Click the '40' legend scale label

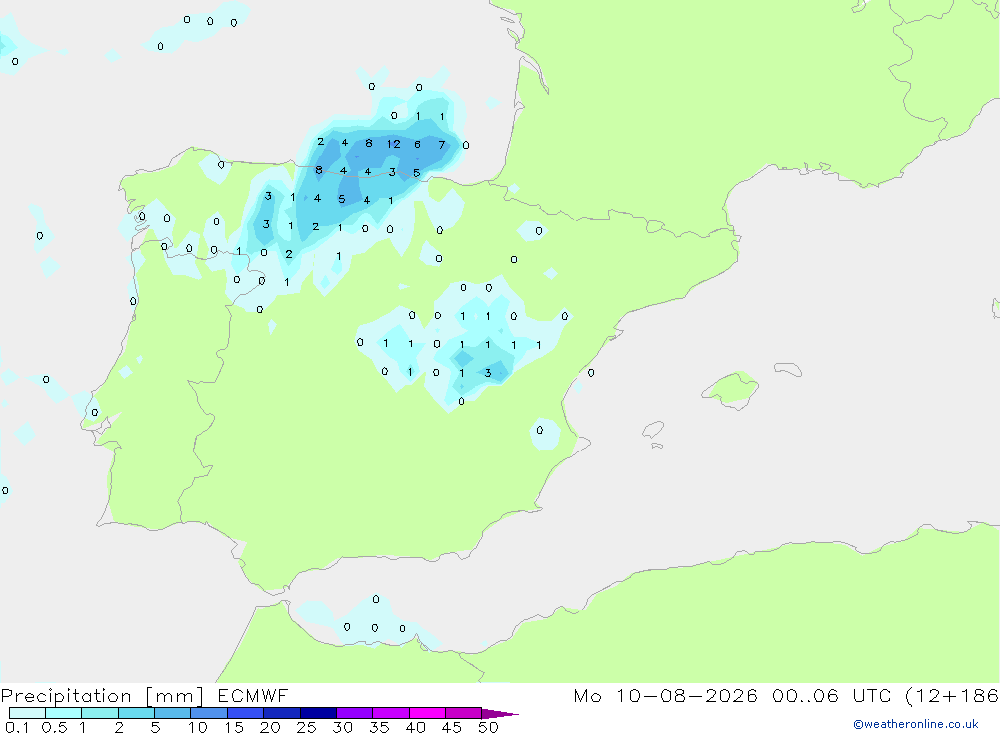point(415,727)
